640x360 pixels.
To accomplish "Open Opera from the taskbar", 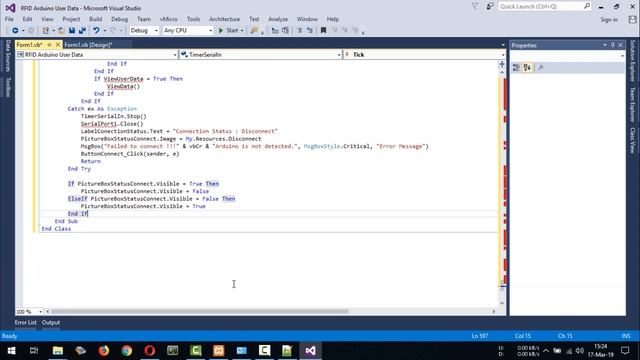I will pos(150,351).
